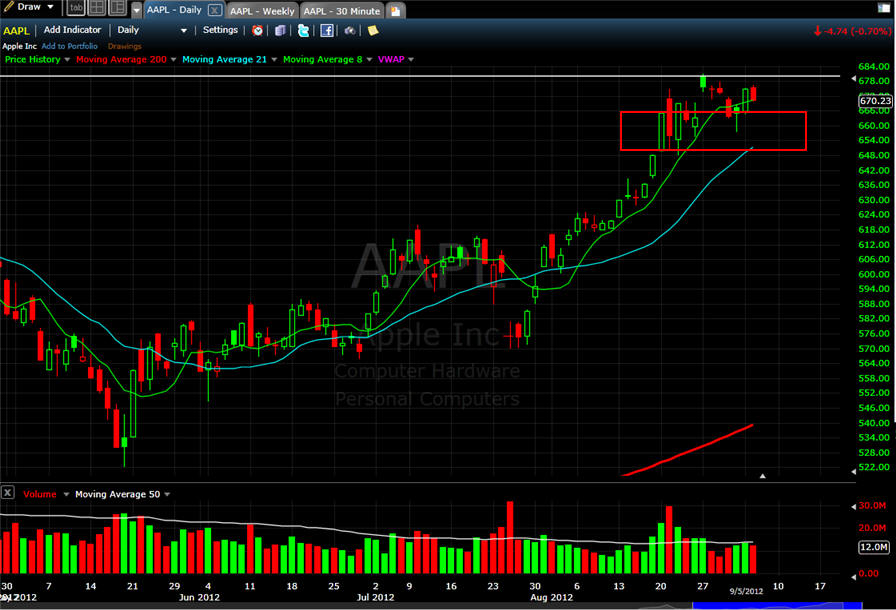Click the small window icon at top right
896x610 pixels.
[x=884, y=8]
